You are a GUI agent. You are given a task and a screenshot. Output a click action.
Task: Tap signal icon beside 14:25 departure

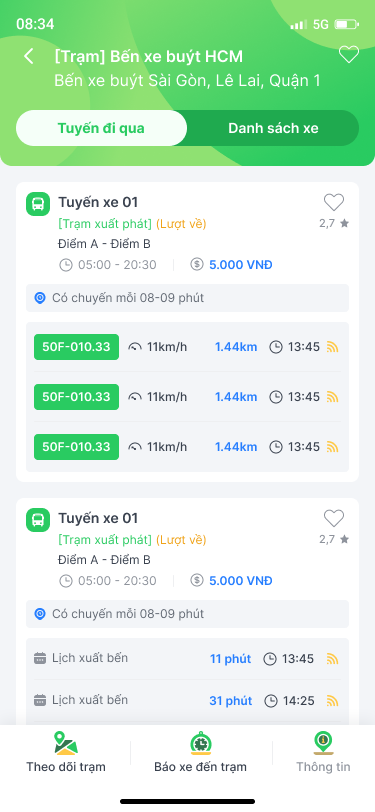click(x=333, y=701)
